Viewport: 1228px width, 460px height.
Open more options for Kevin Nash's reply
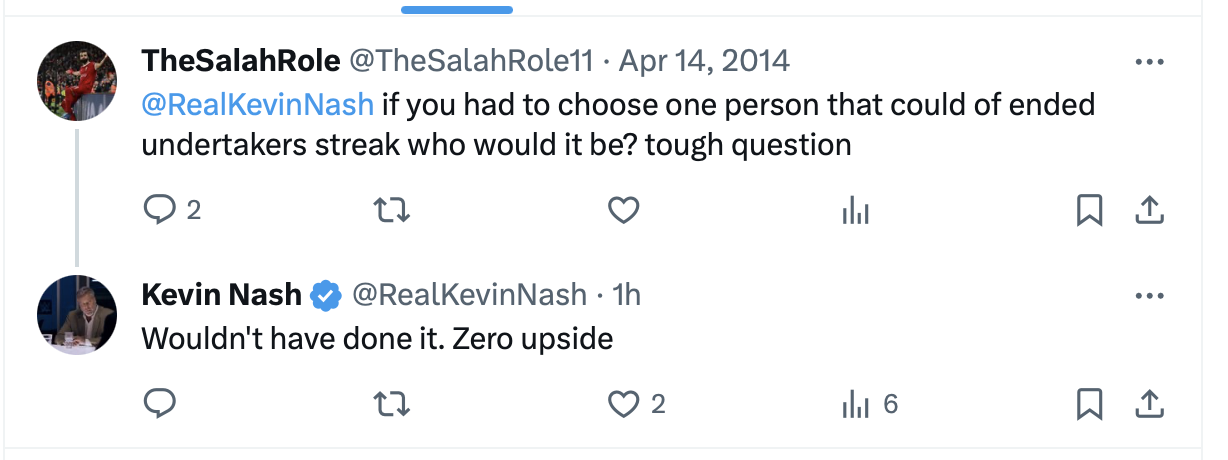tap(1150, 295)
